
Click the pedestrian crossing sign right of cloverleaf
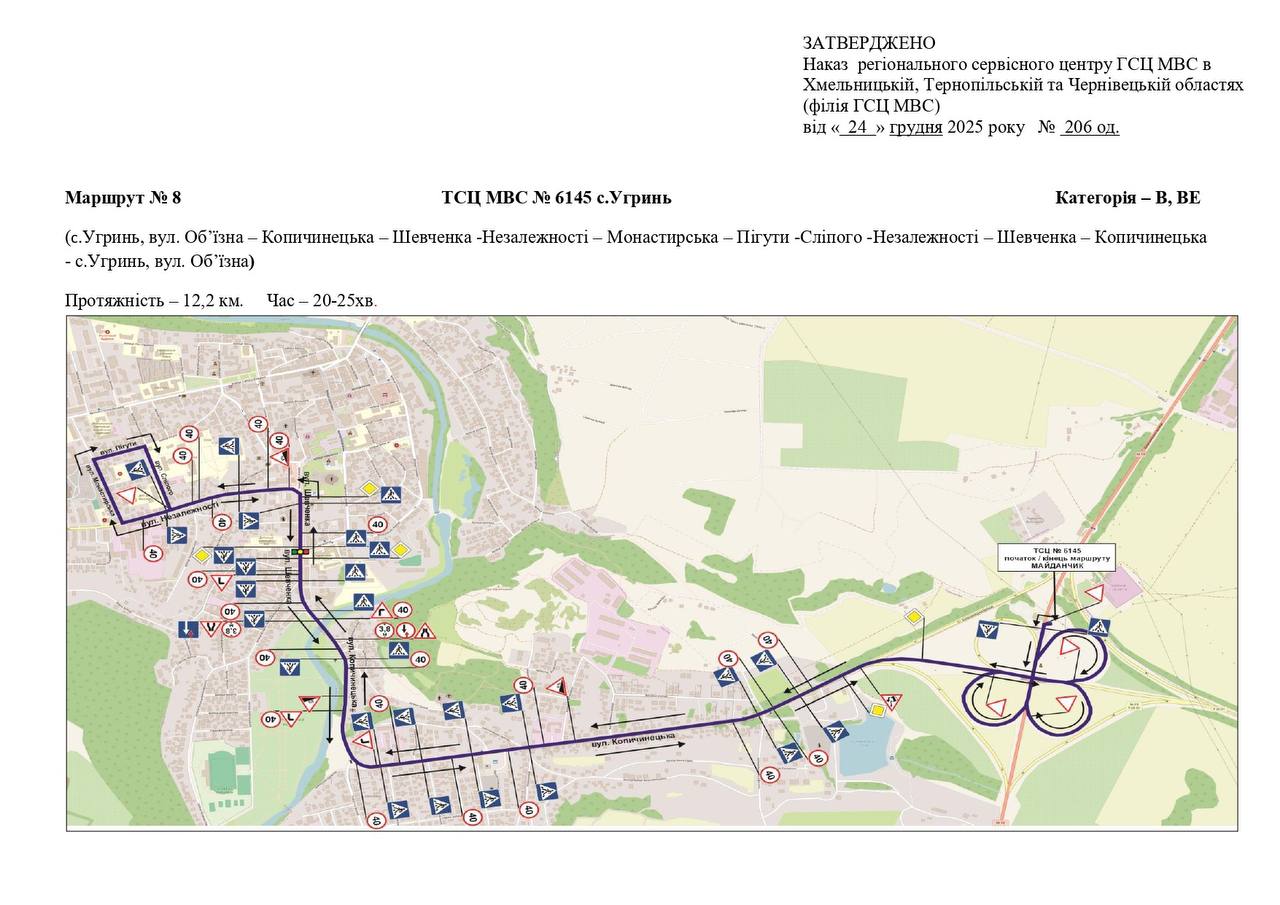click(x=1098, y=627)
